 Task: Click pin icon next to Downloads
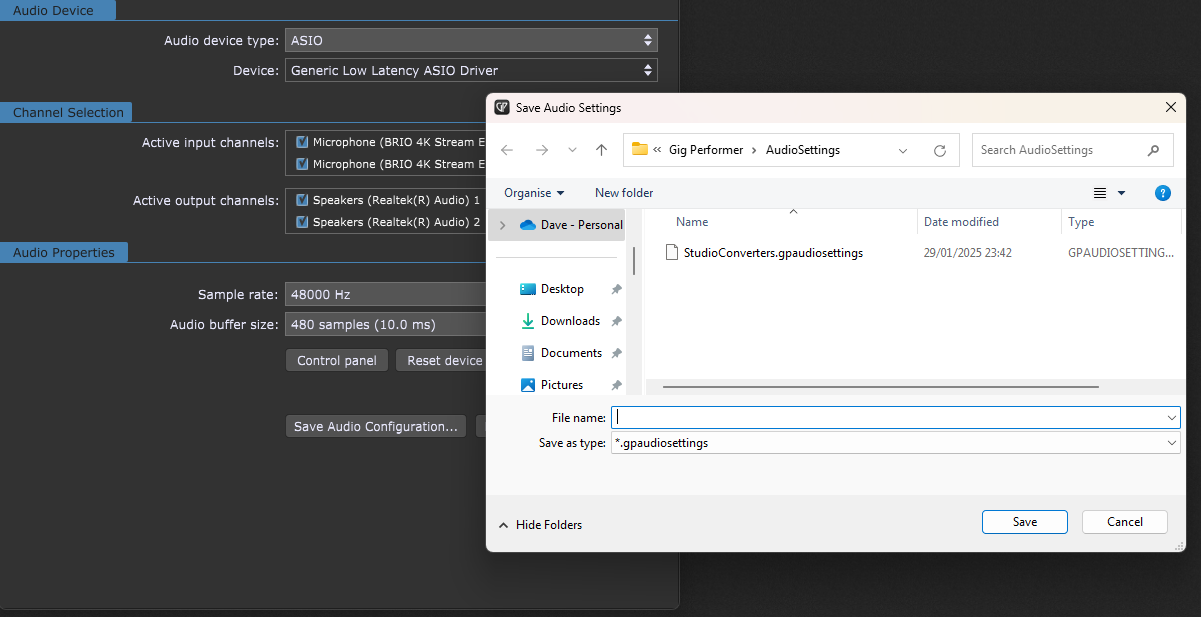pyautogui.click(x=617, y=321)
